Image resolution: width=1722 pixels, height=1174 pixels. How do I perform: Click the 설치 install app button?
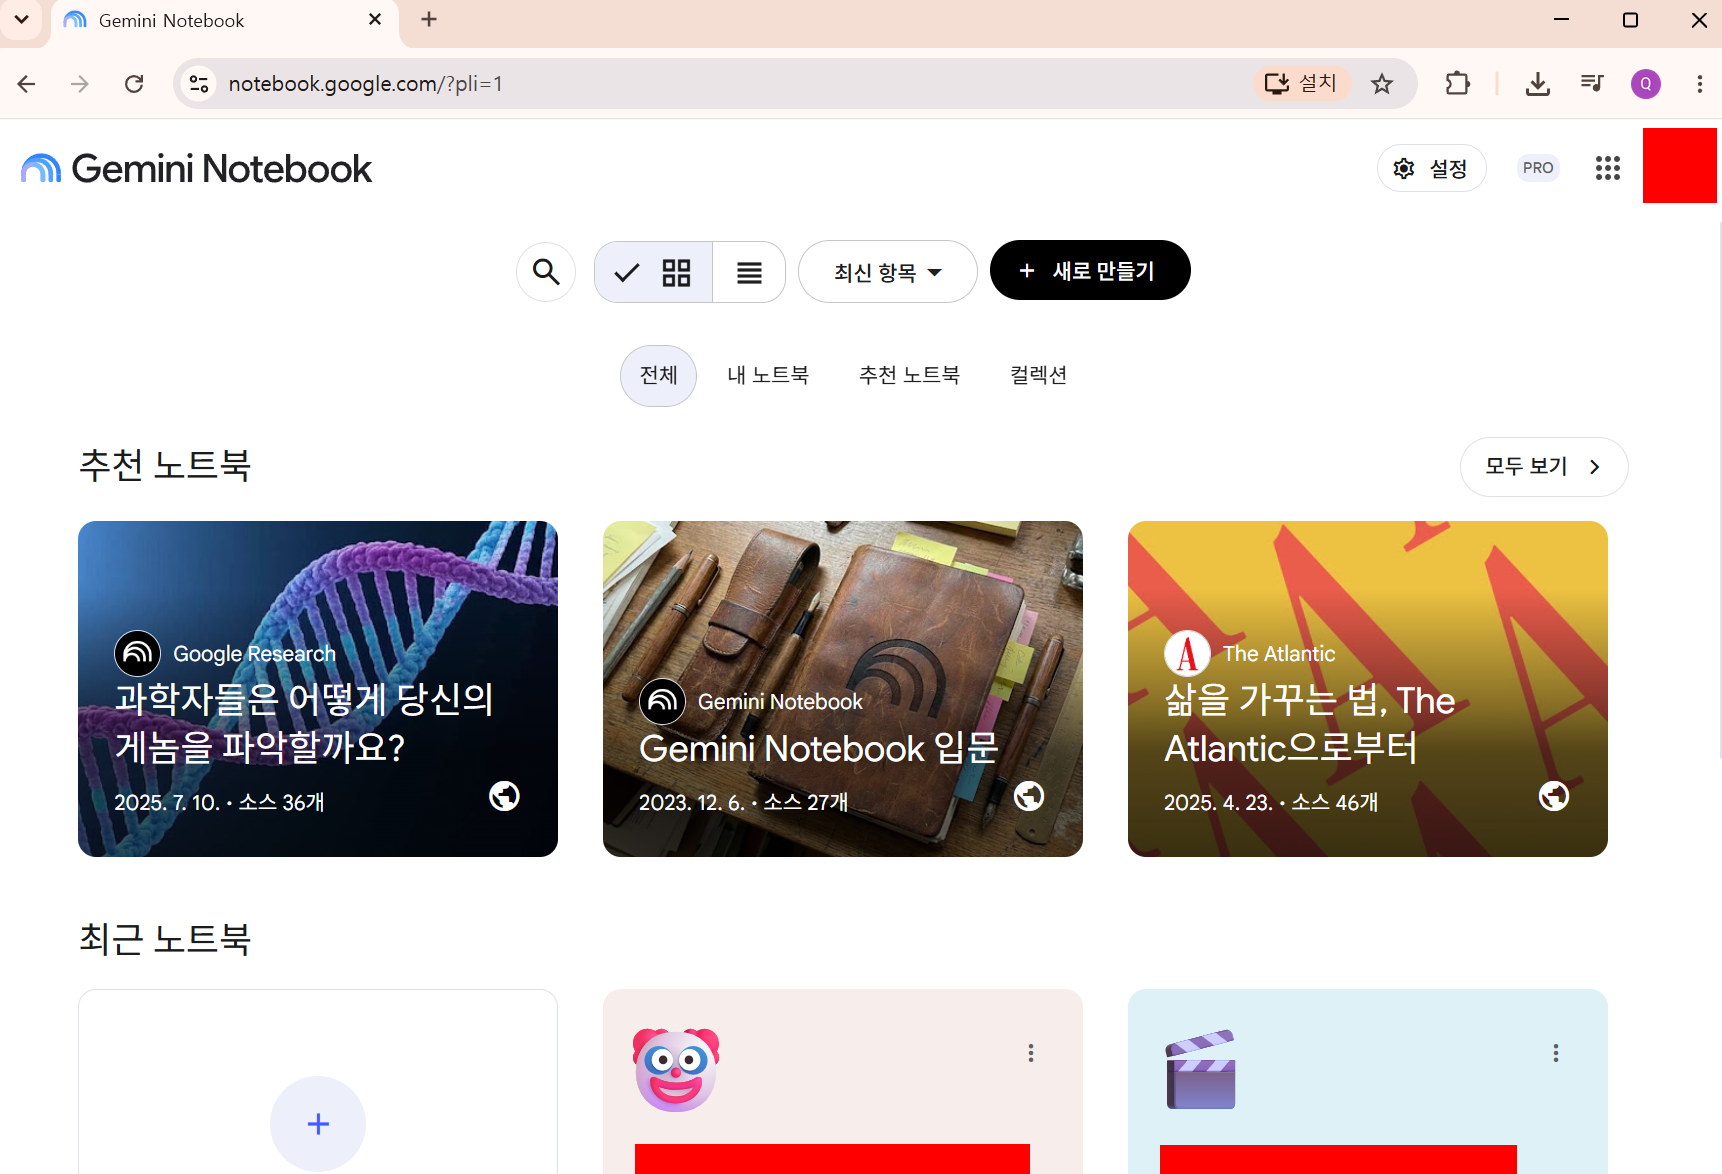click(1301, 83)
